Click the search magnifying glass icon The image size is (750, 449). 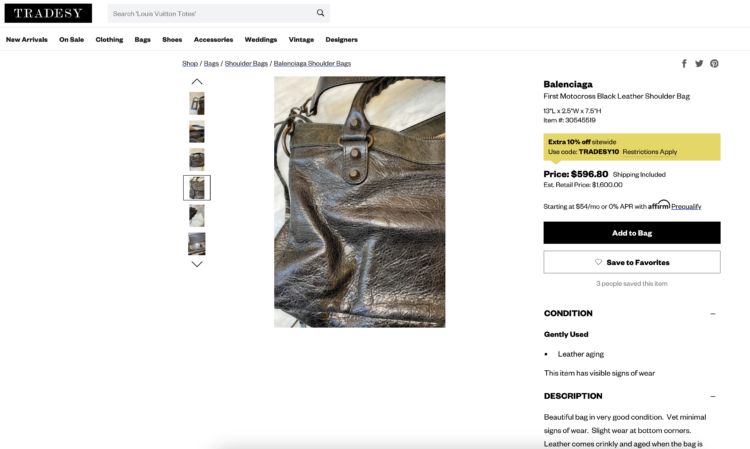(320, 14)
